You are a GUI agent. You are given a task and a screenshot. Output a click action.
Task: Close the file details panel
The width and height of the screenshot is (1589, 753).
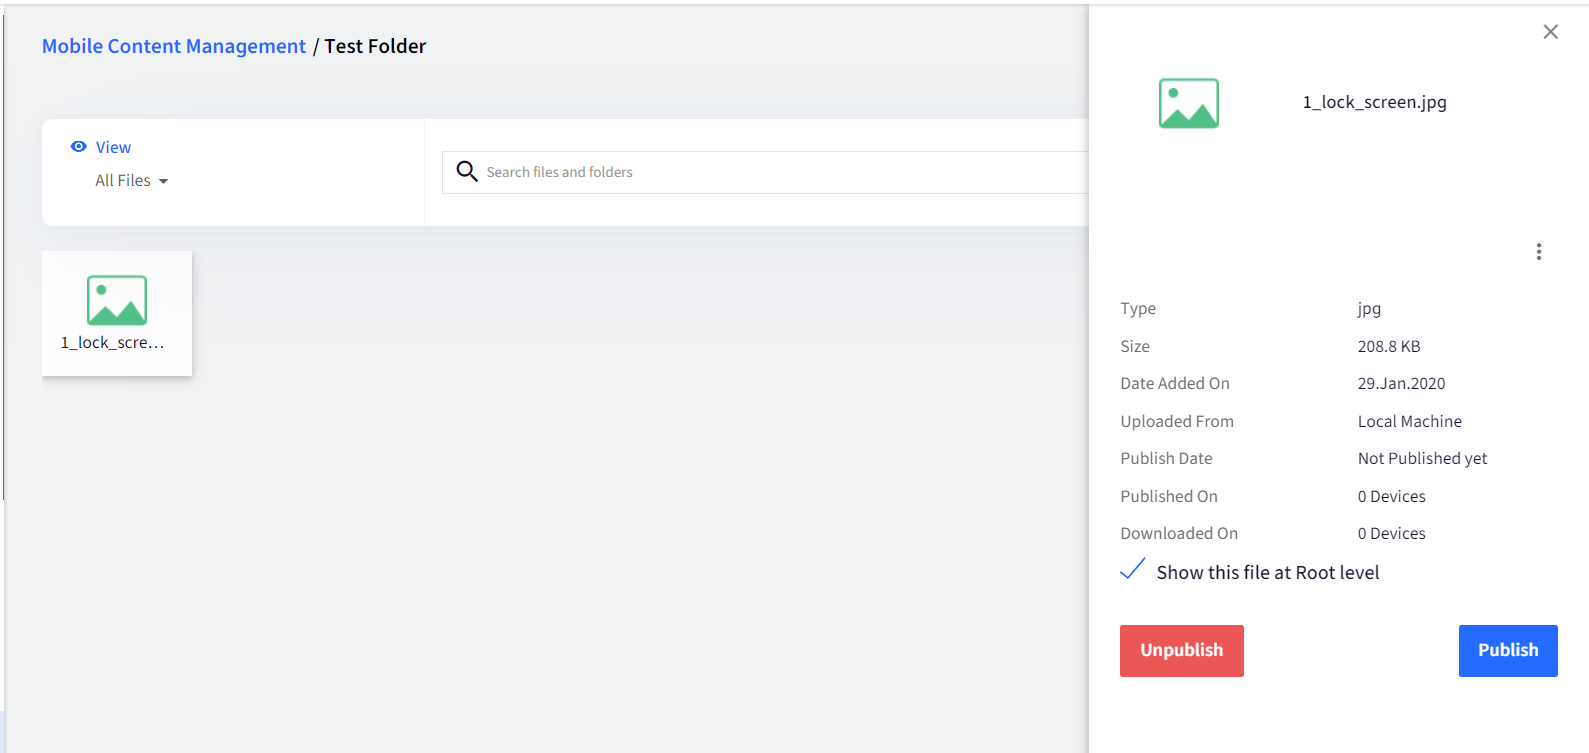(x=1550, y=32)
